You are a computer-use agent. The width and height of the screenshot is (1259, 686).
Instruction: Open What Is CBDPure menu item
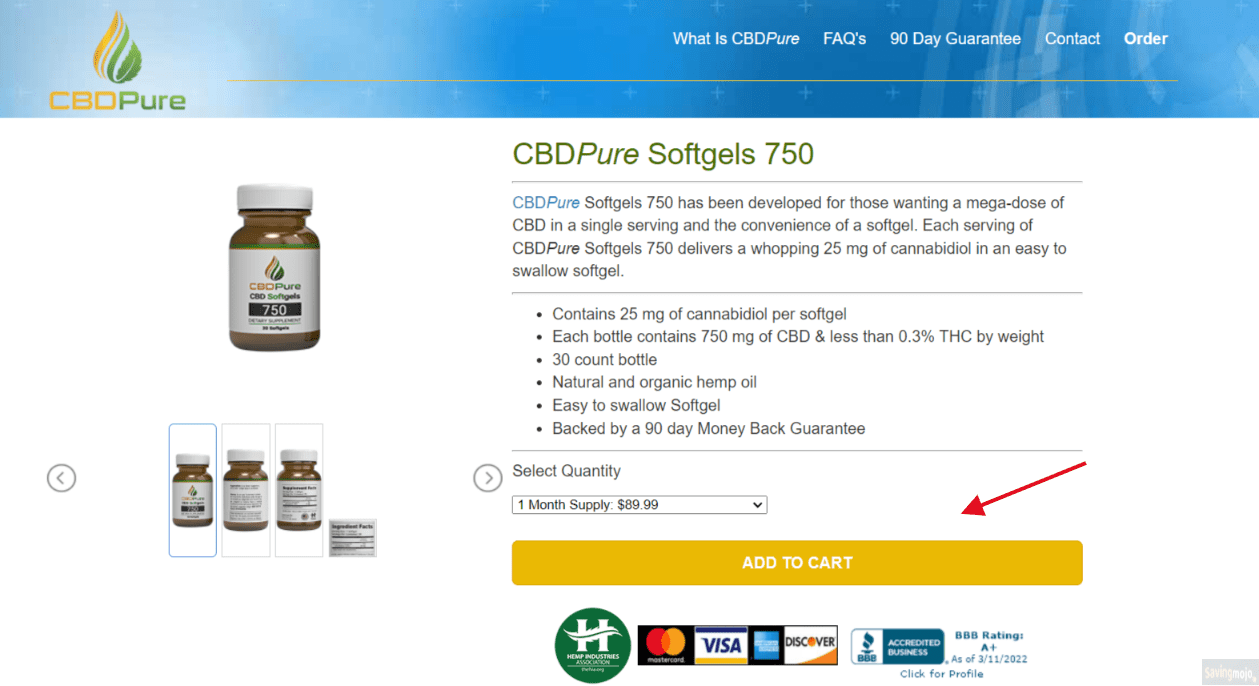[x=736, y=39]
